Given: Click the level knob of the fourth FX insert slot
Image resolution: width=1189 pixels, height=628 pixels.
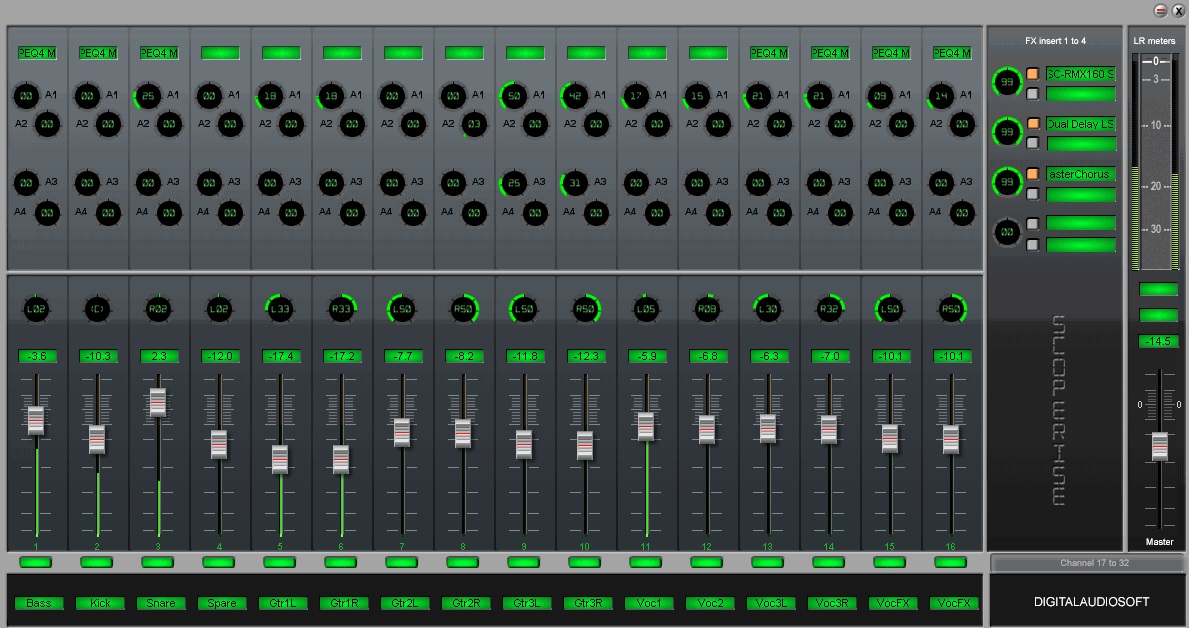Looking at the screenshot, I should coord(1006,232).
